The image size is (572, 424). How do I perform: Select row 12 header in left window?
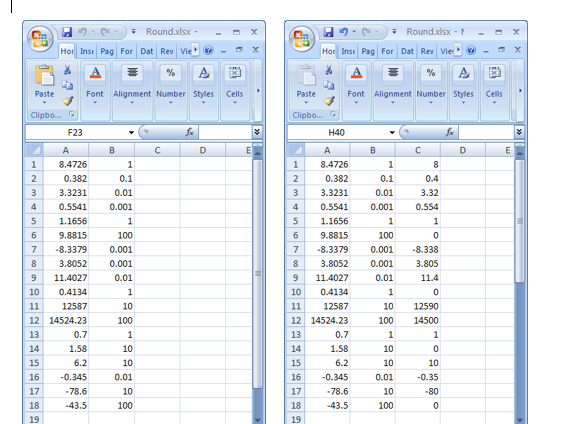(34, 320)
